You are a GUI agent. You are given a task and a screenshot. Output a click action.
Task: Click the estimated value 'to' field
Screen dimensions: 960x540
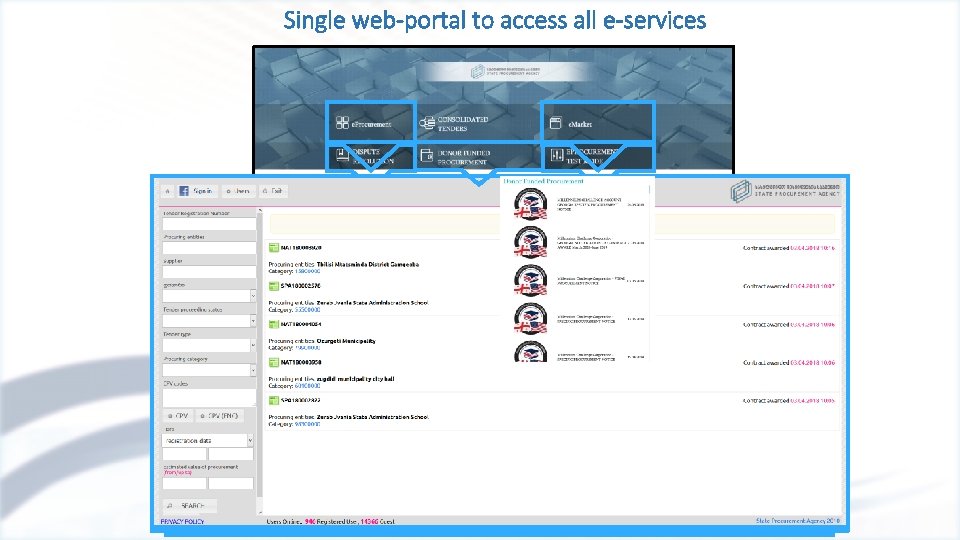point(231,483)
